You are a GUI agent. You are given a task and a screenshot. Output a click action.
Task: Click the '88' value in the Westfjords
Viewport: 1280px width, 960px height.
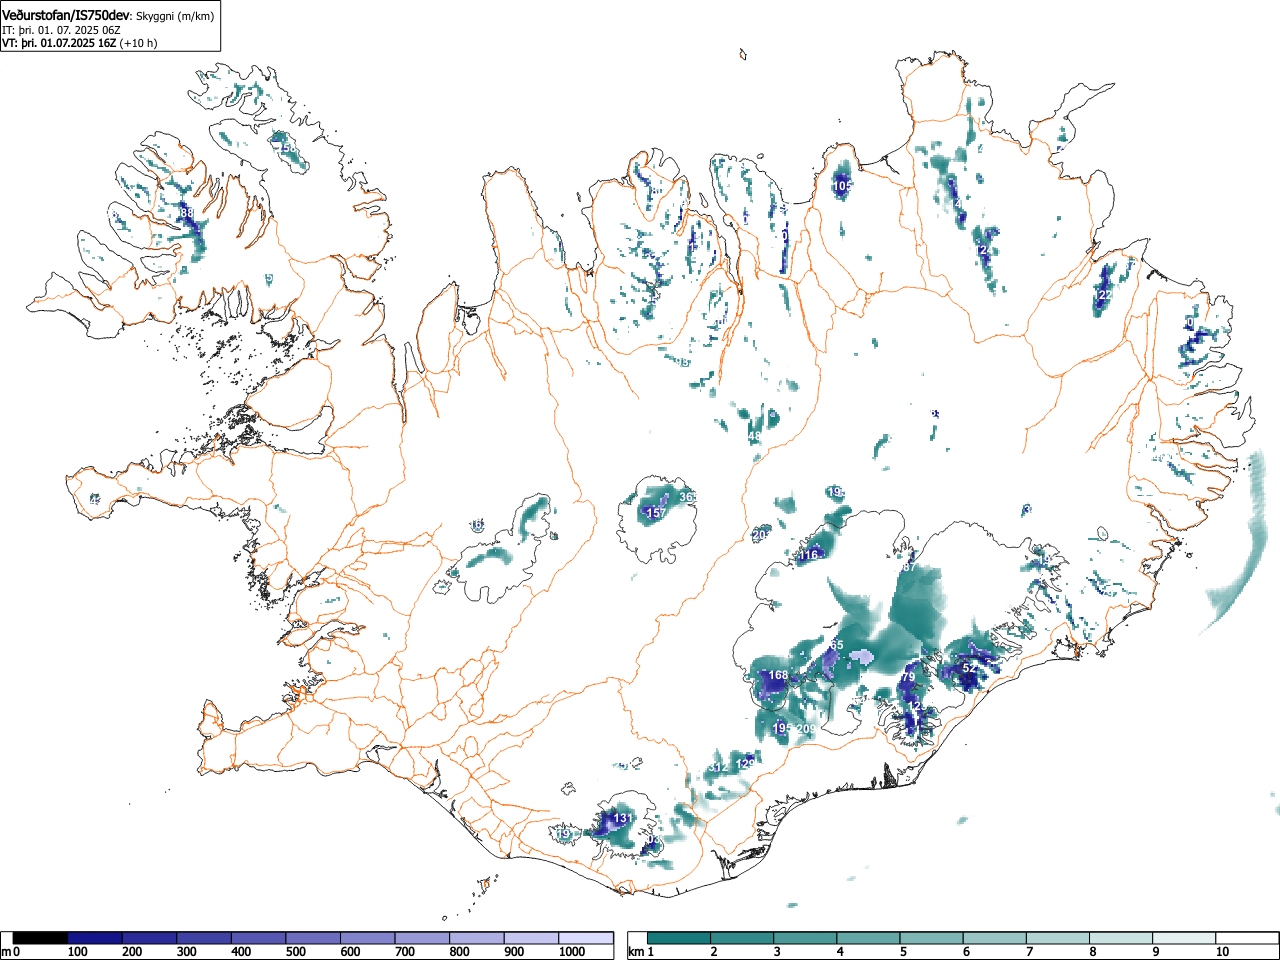186,213
